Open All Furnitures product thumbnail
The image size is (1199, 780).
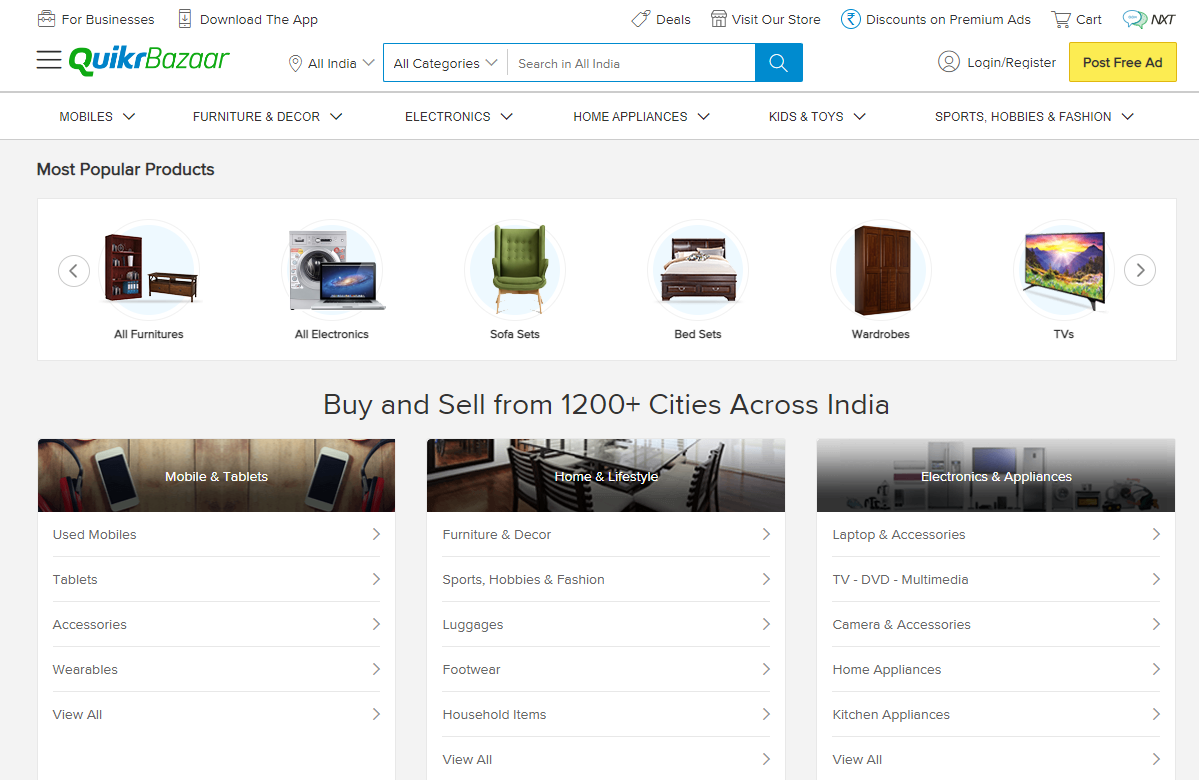(x=150, y=269)
